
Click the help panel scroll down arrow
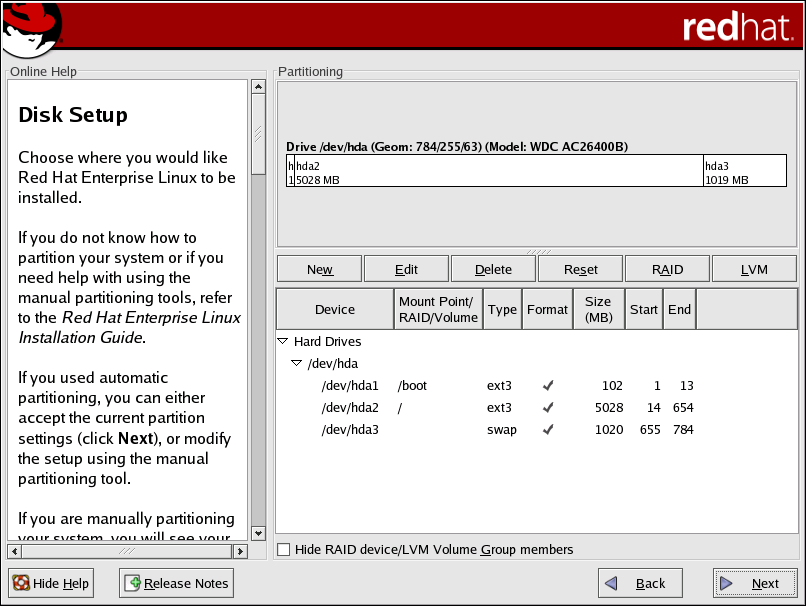pos(258,534)
